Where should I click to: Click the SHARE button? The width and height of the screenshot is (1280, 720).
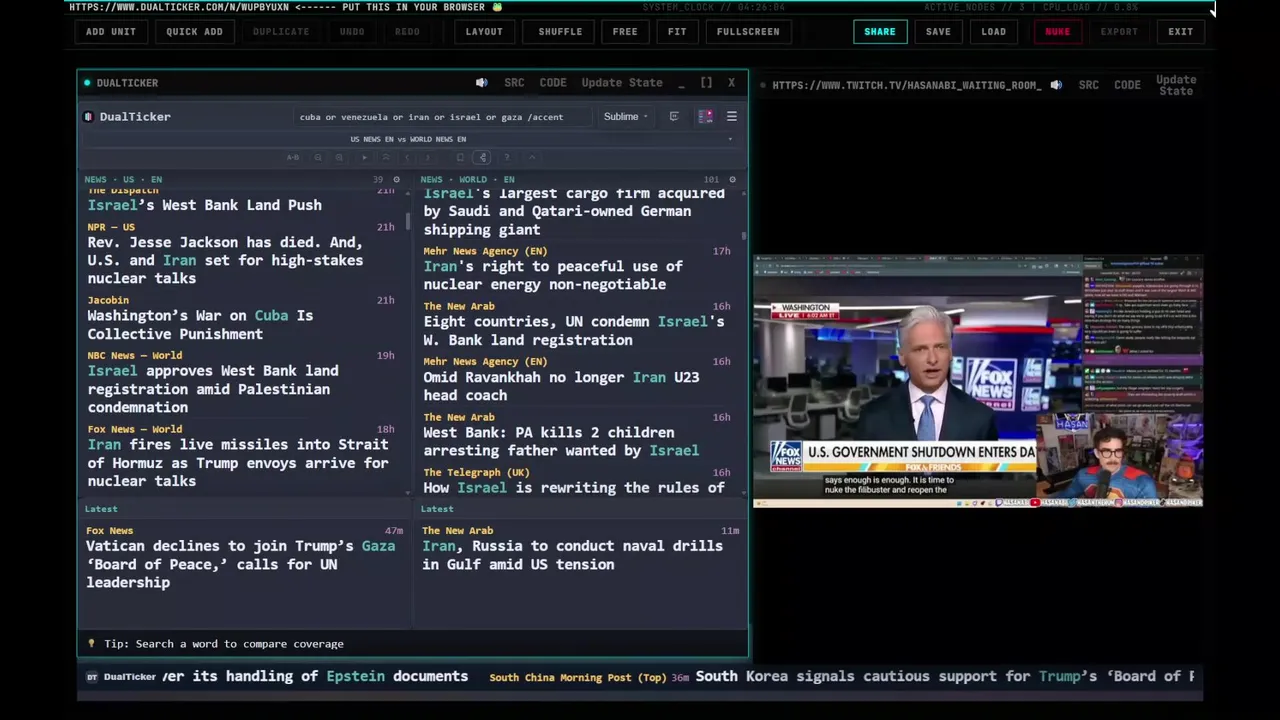[880, 31]
